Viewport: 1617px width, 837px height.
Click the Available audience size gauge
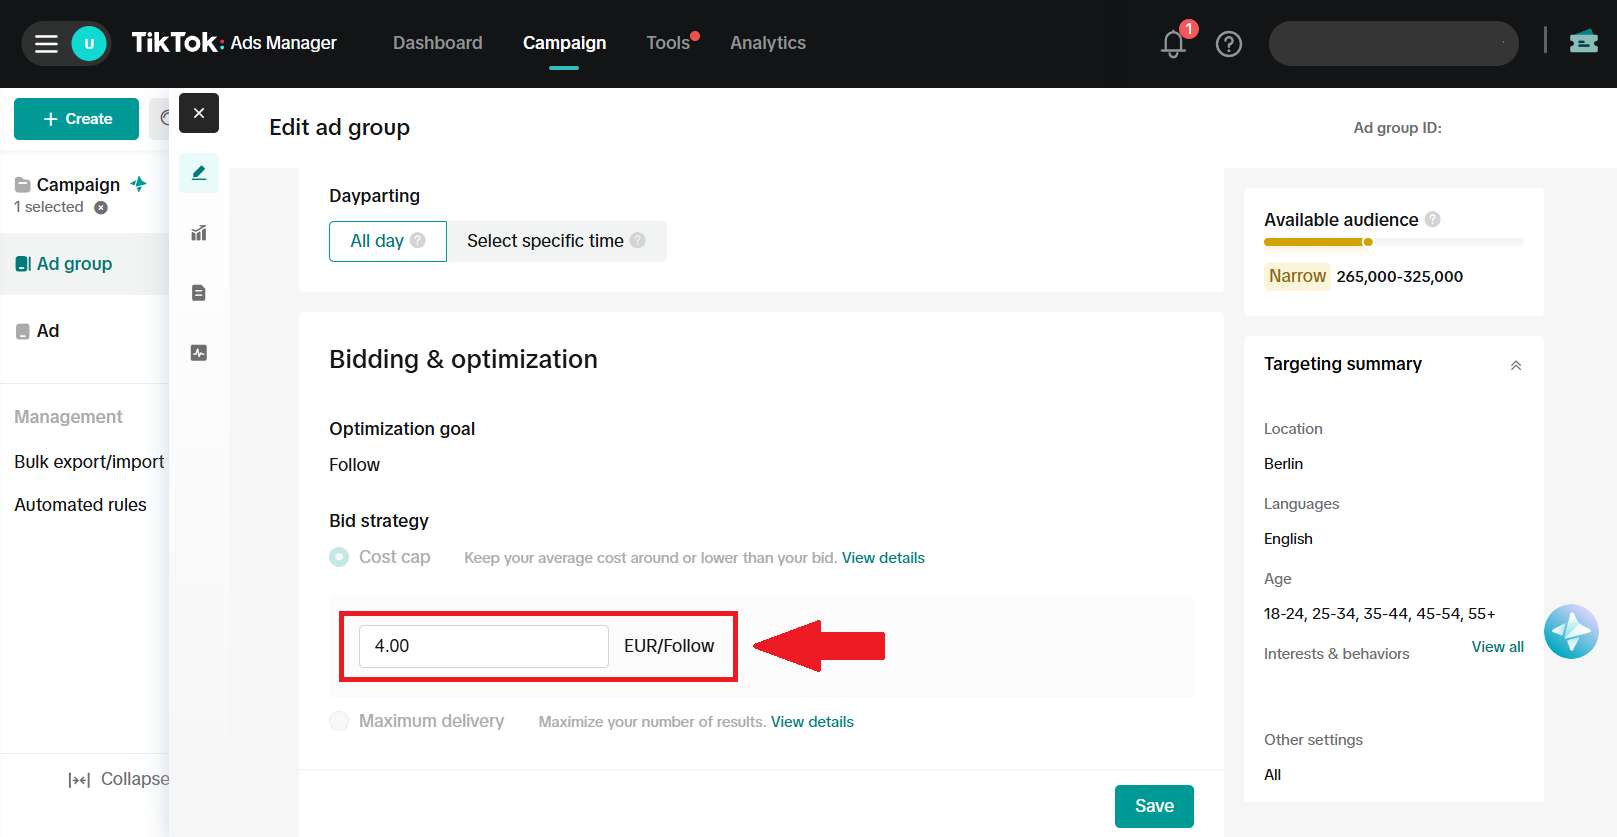click(x=1394, y=242)
